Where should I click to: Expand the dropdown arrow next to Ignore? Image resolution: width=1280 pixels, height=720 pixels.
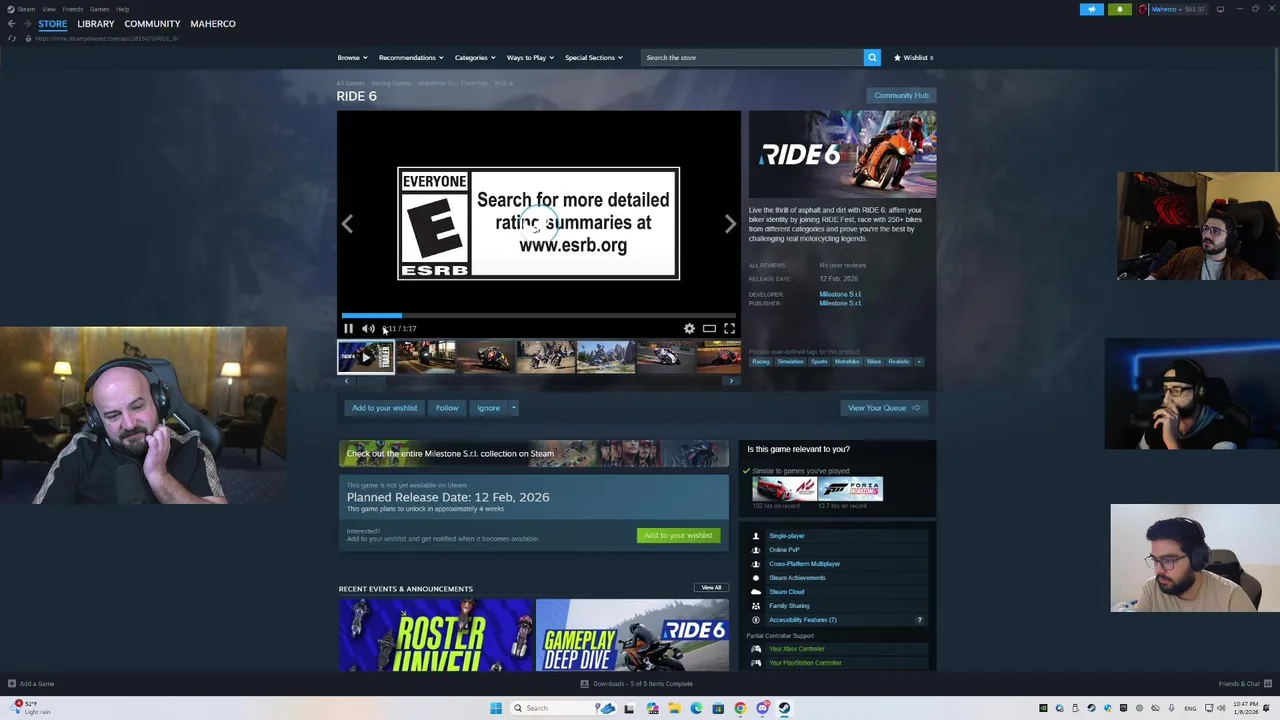click(x=514, y=408)
